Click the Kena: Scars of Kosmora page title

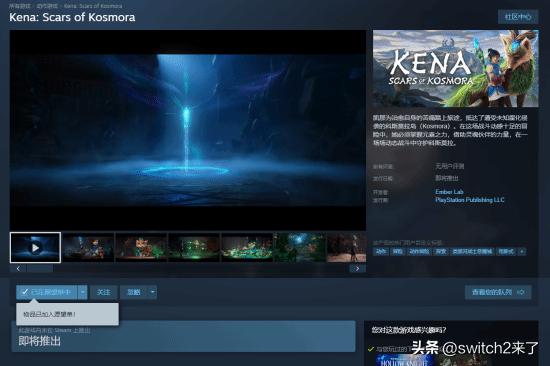click(x=72, y=17)
